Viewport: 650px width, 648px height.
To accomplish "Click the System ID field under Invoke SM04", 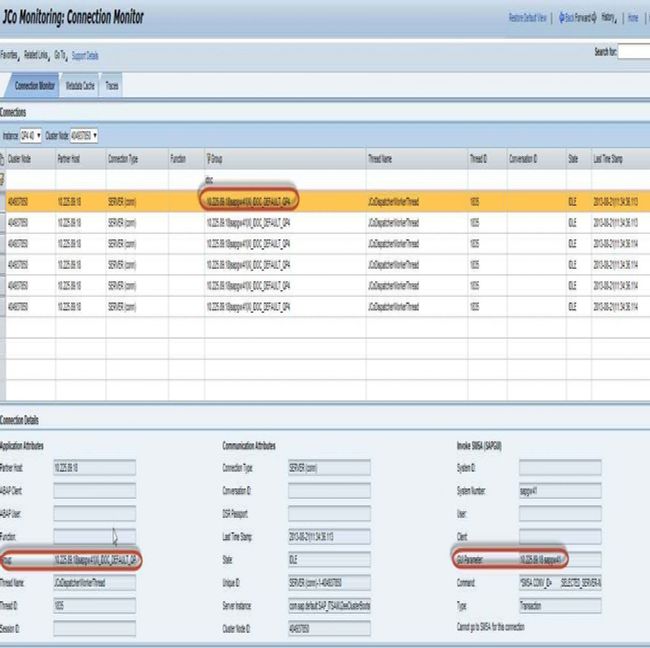I will [x=560, y=468].
